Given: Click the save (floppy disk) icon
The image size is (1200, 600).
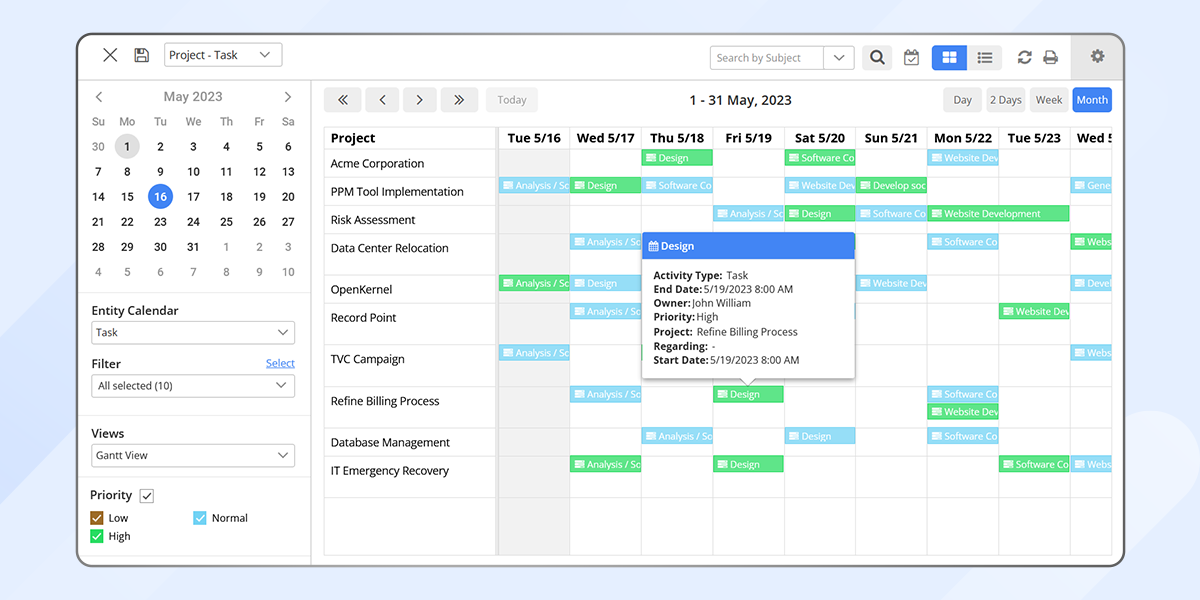Looking at the screenshot, I should point(141,55).
